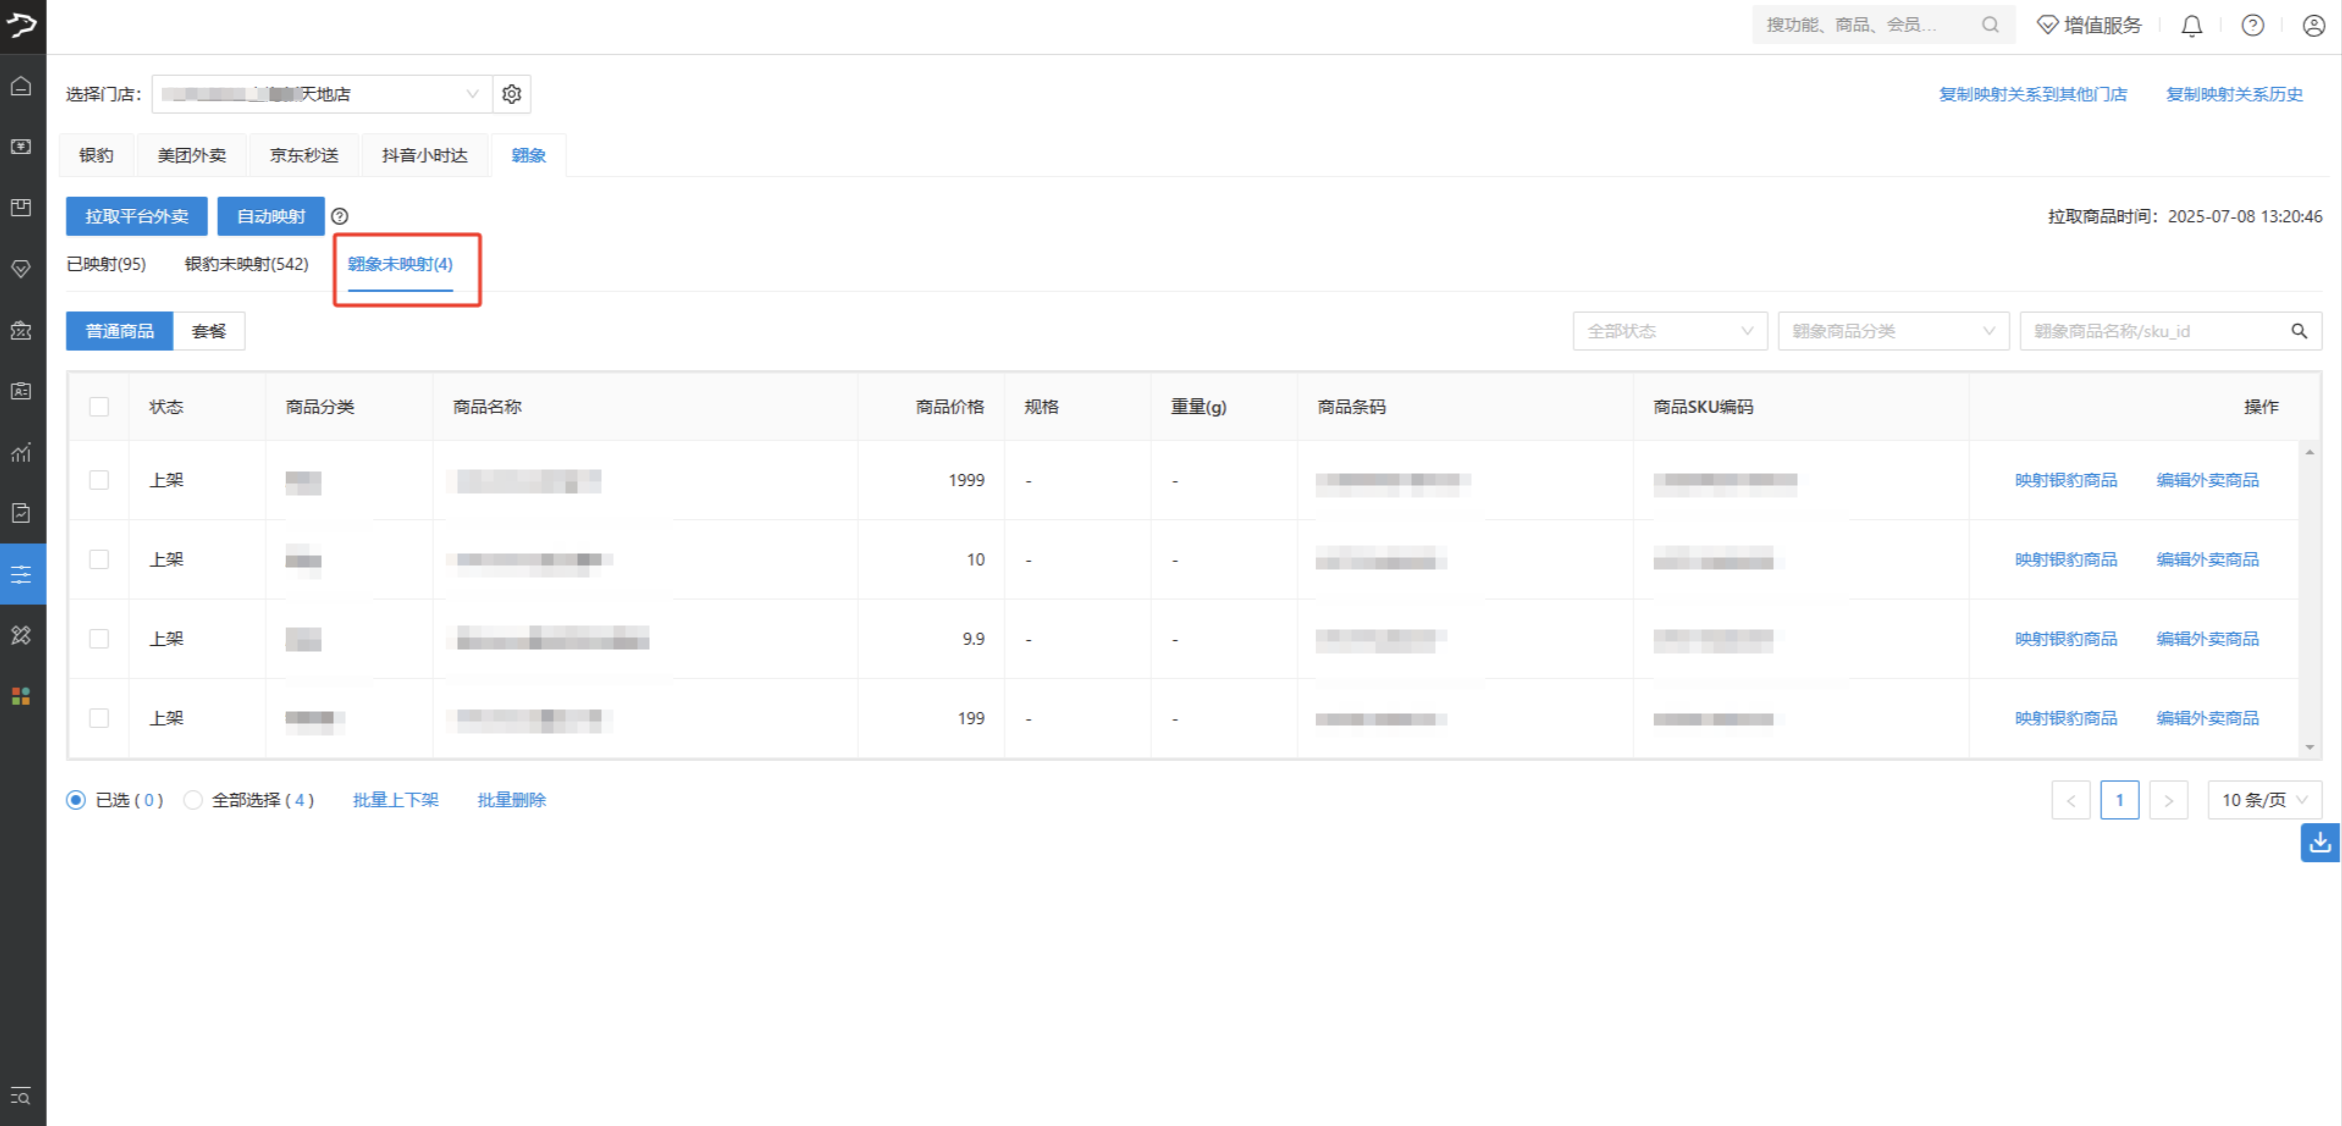2342x1126 pixels.
Task: Click the 拉取平台外卖 button
Action: 136,216
